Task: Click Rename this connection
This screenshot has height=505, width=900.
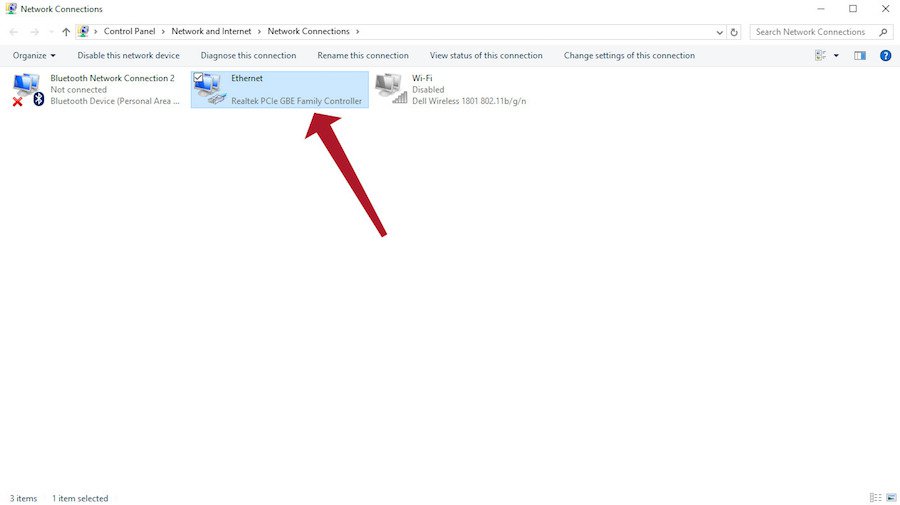Action: [363, 56]
